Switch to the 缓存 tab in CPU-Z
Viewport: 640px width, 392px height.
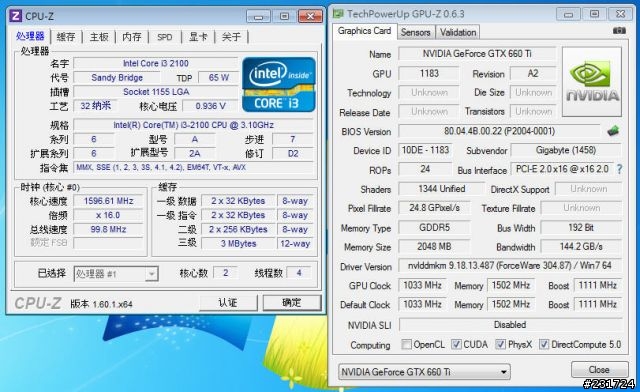66,37
